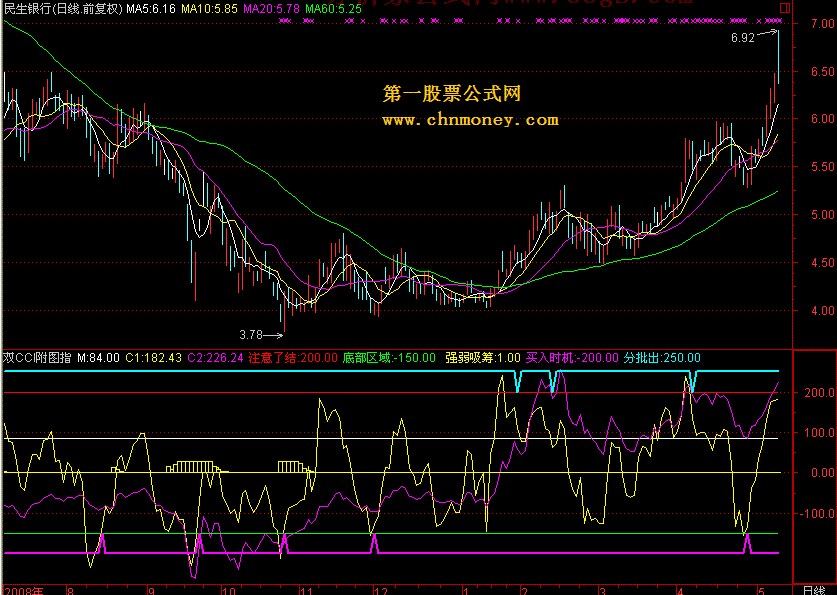This screenshot has height=595, width=837.
Task: Click the 日线 period label at bottom right
Action: (814, 591)
